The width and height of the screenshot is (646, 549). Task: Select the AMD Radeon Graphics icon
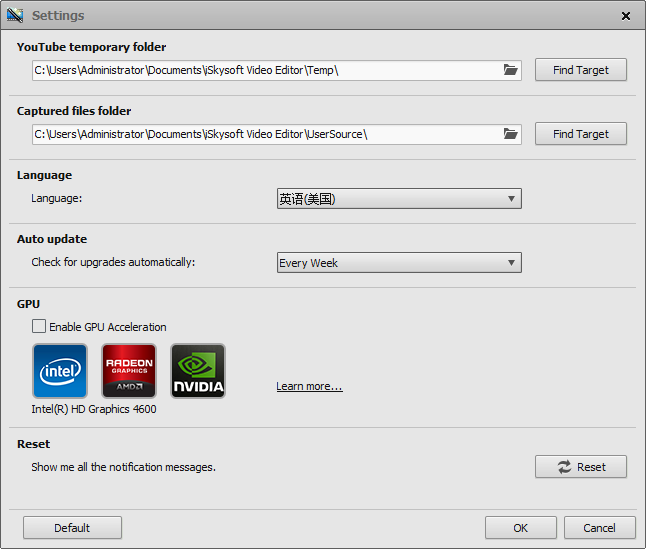pyautogui.click(x=129, y=371)
